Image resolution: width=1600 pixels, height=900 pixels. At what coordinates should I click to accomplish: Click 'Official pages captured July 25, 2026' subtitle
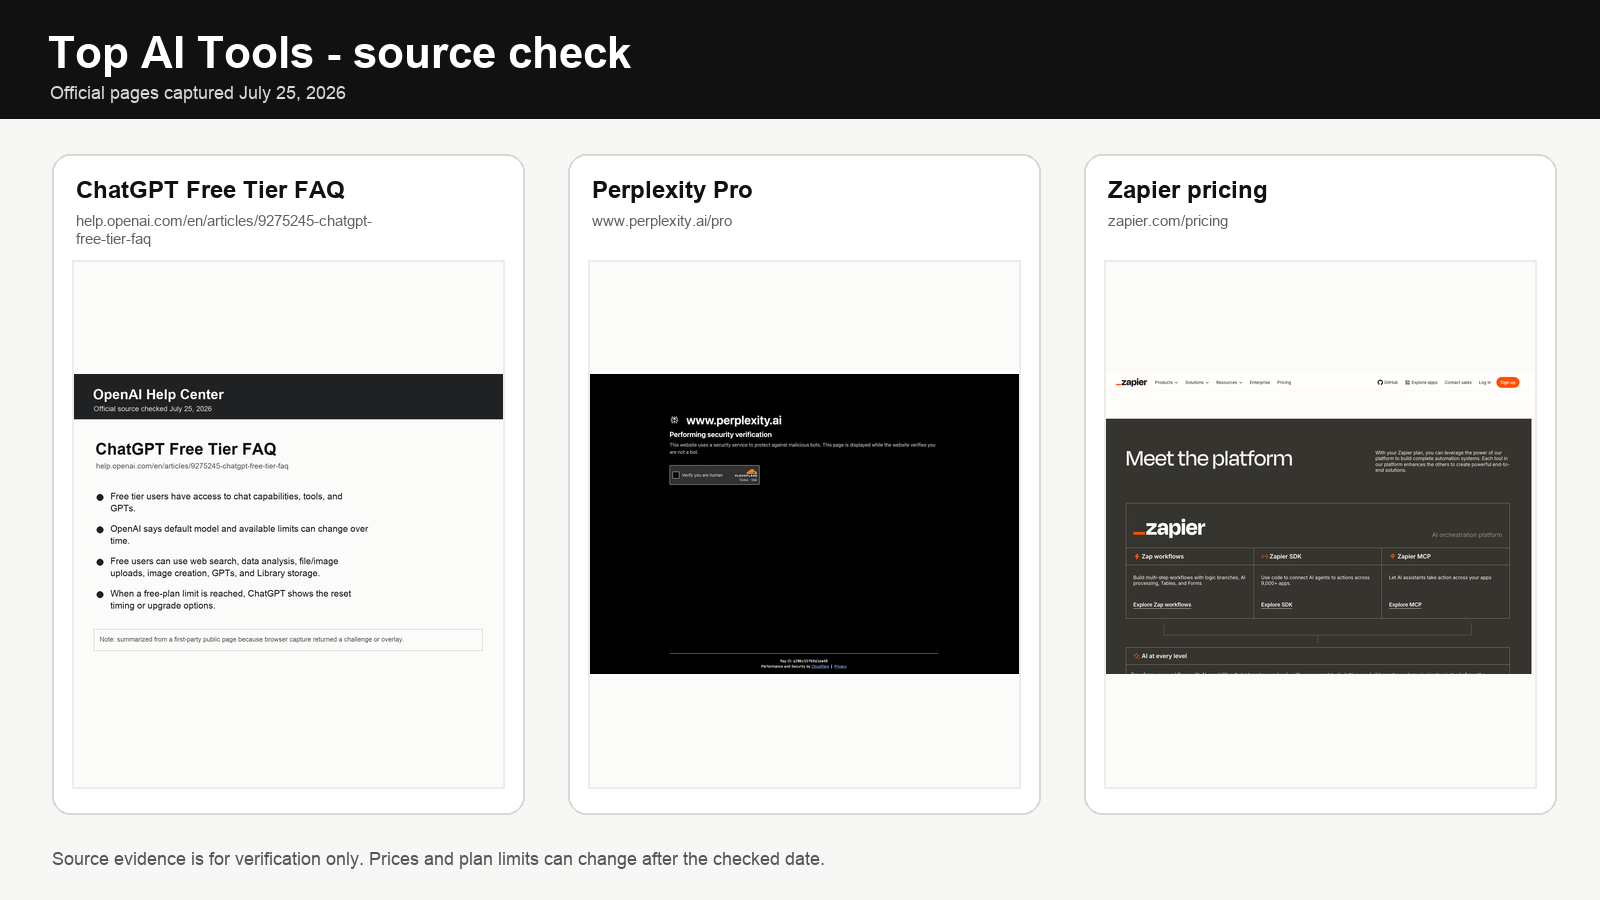(198, 93)
